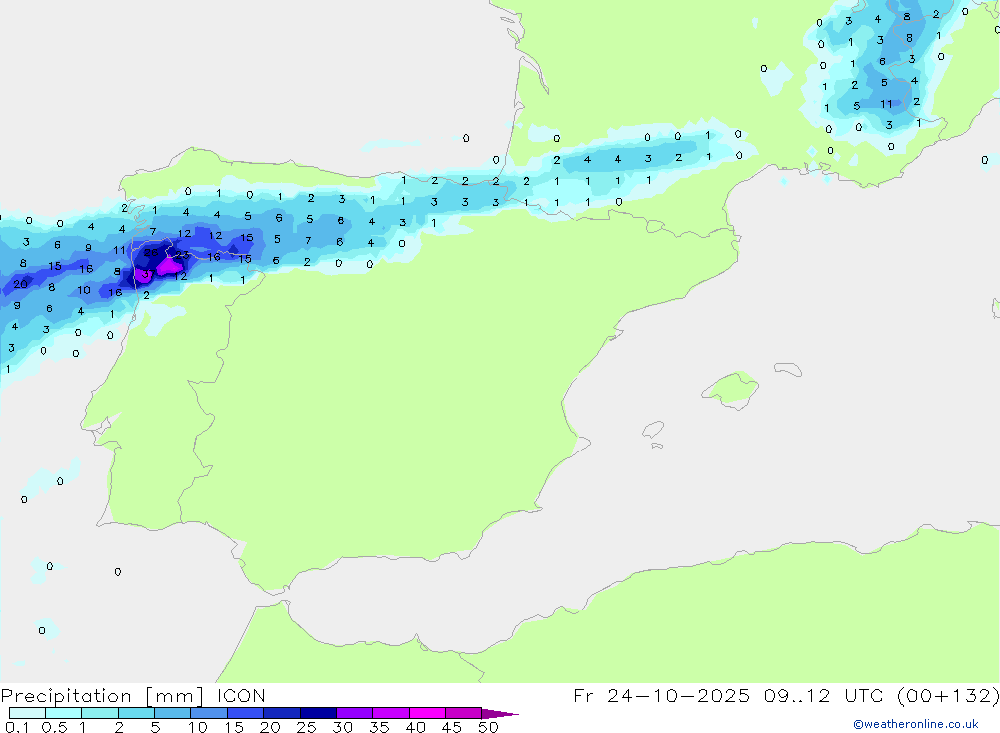
Task: Choose the 25–30 mm dark navy swatch
Action: 318,713
